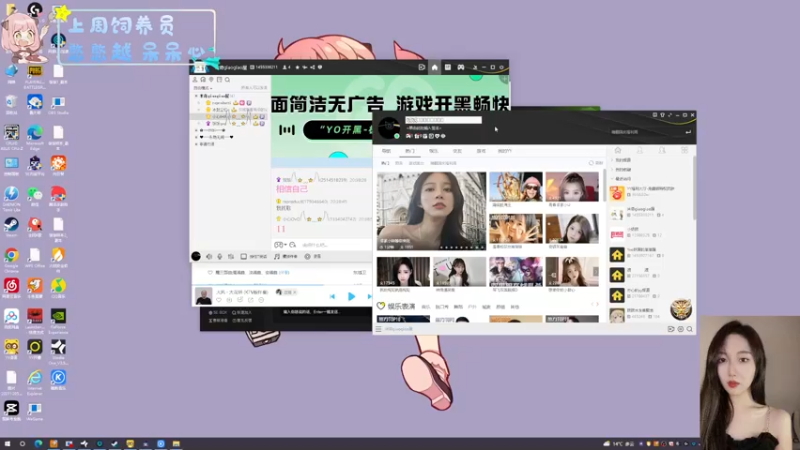This screenshot has height=450, width=800.
Task: Toggle the microphone icon in channel toolbar
Action: (220, 257)
